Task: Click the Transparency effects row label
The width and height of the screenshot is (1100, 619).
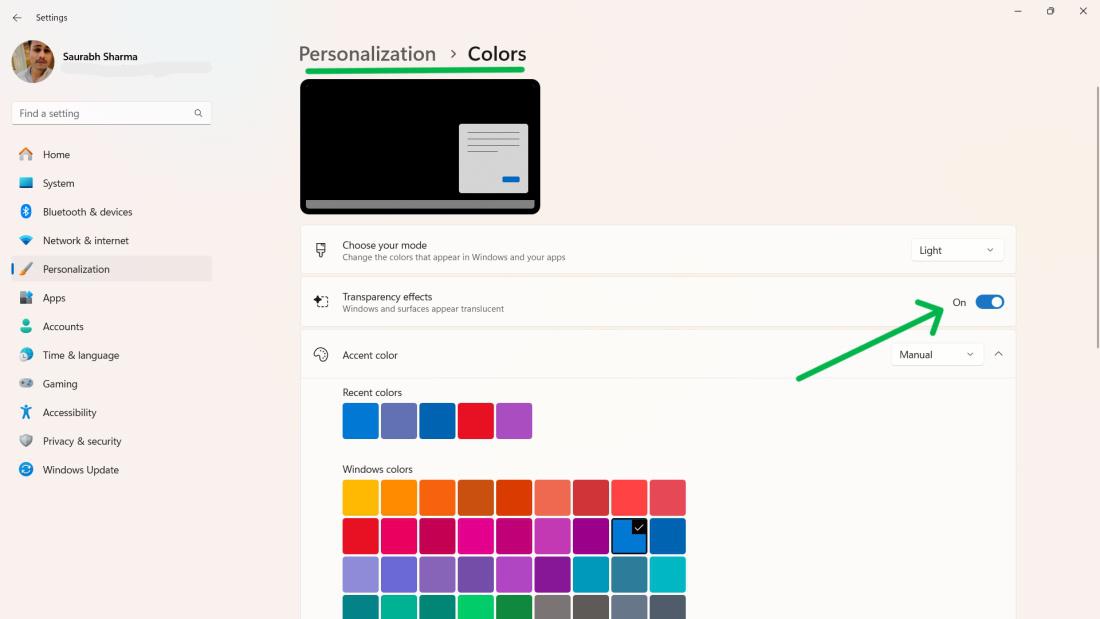Action: coord(387,297)
